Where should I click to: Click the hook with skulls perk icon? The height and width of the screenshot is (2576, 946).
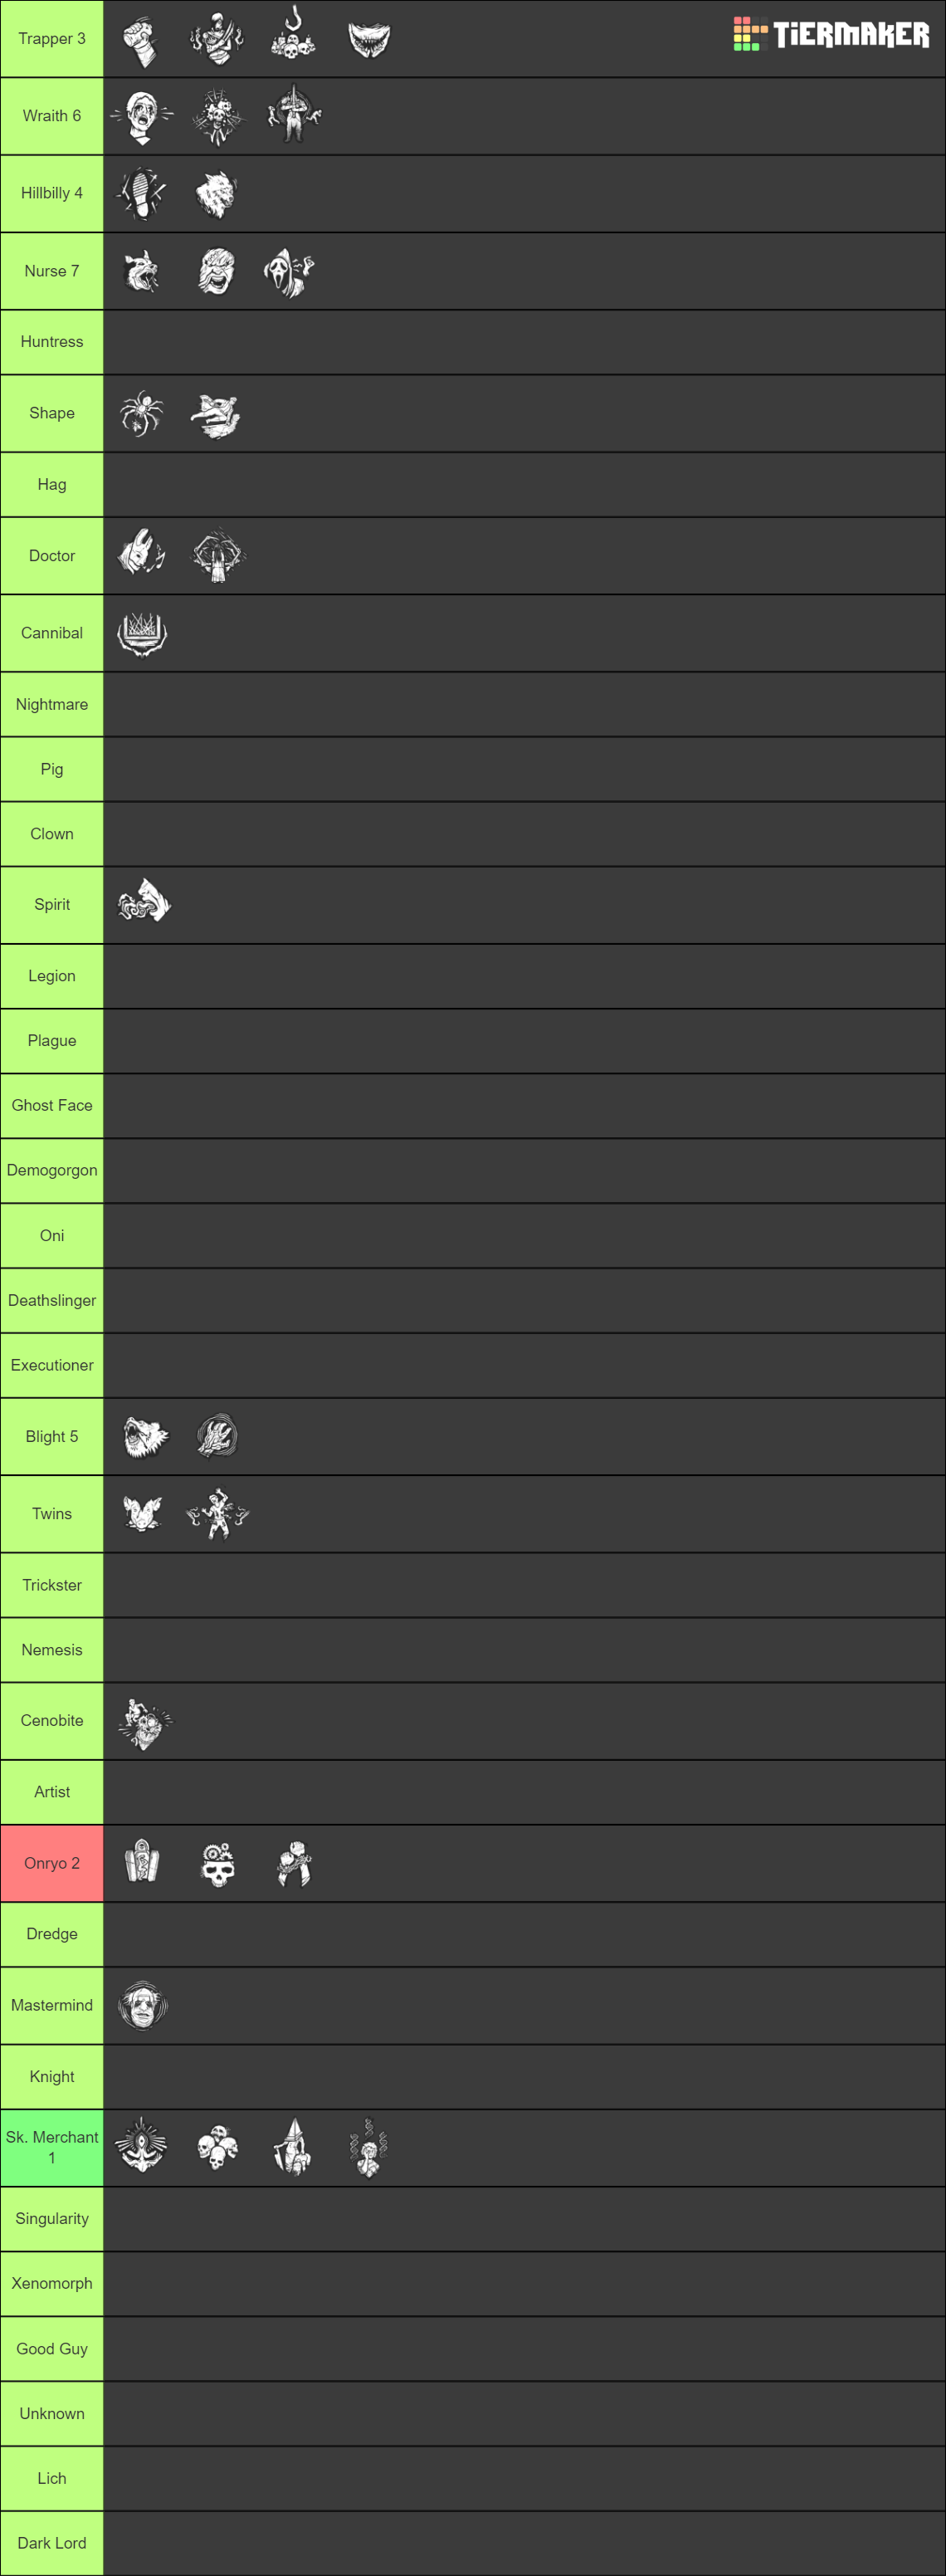tap(293, 37)
